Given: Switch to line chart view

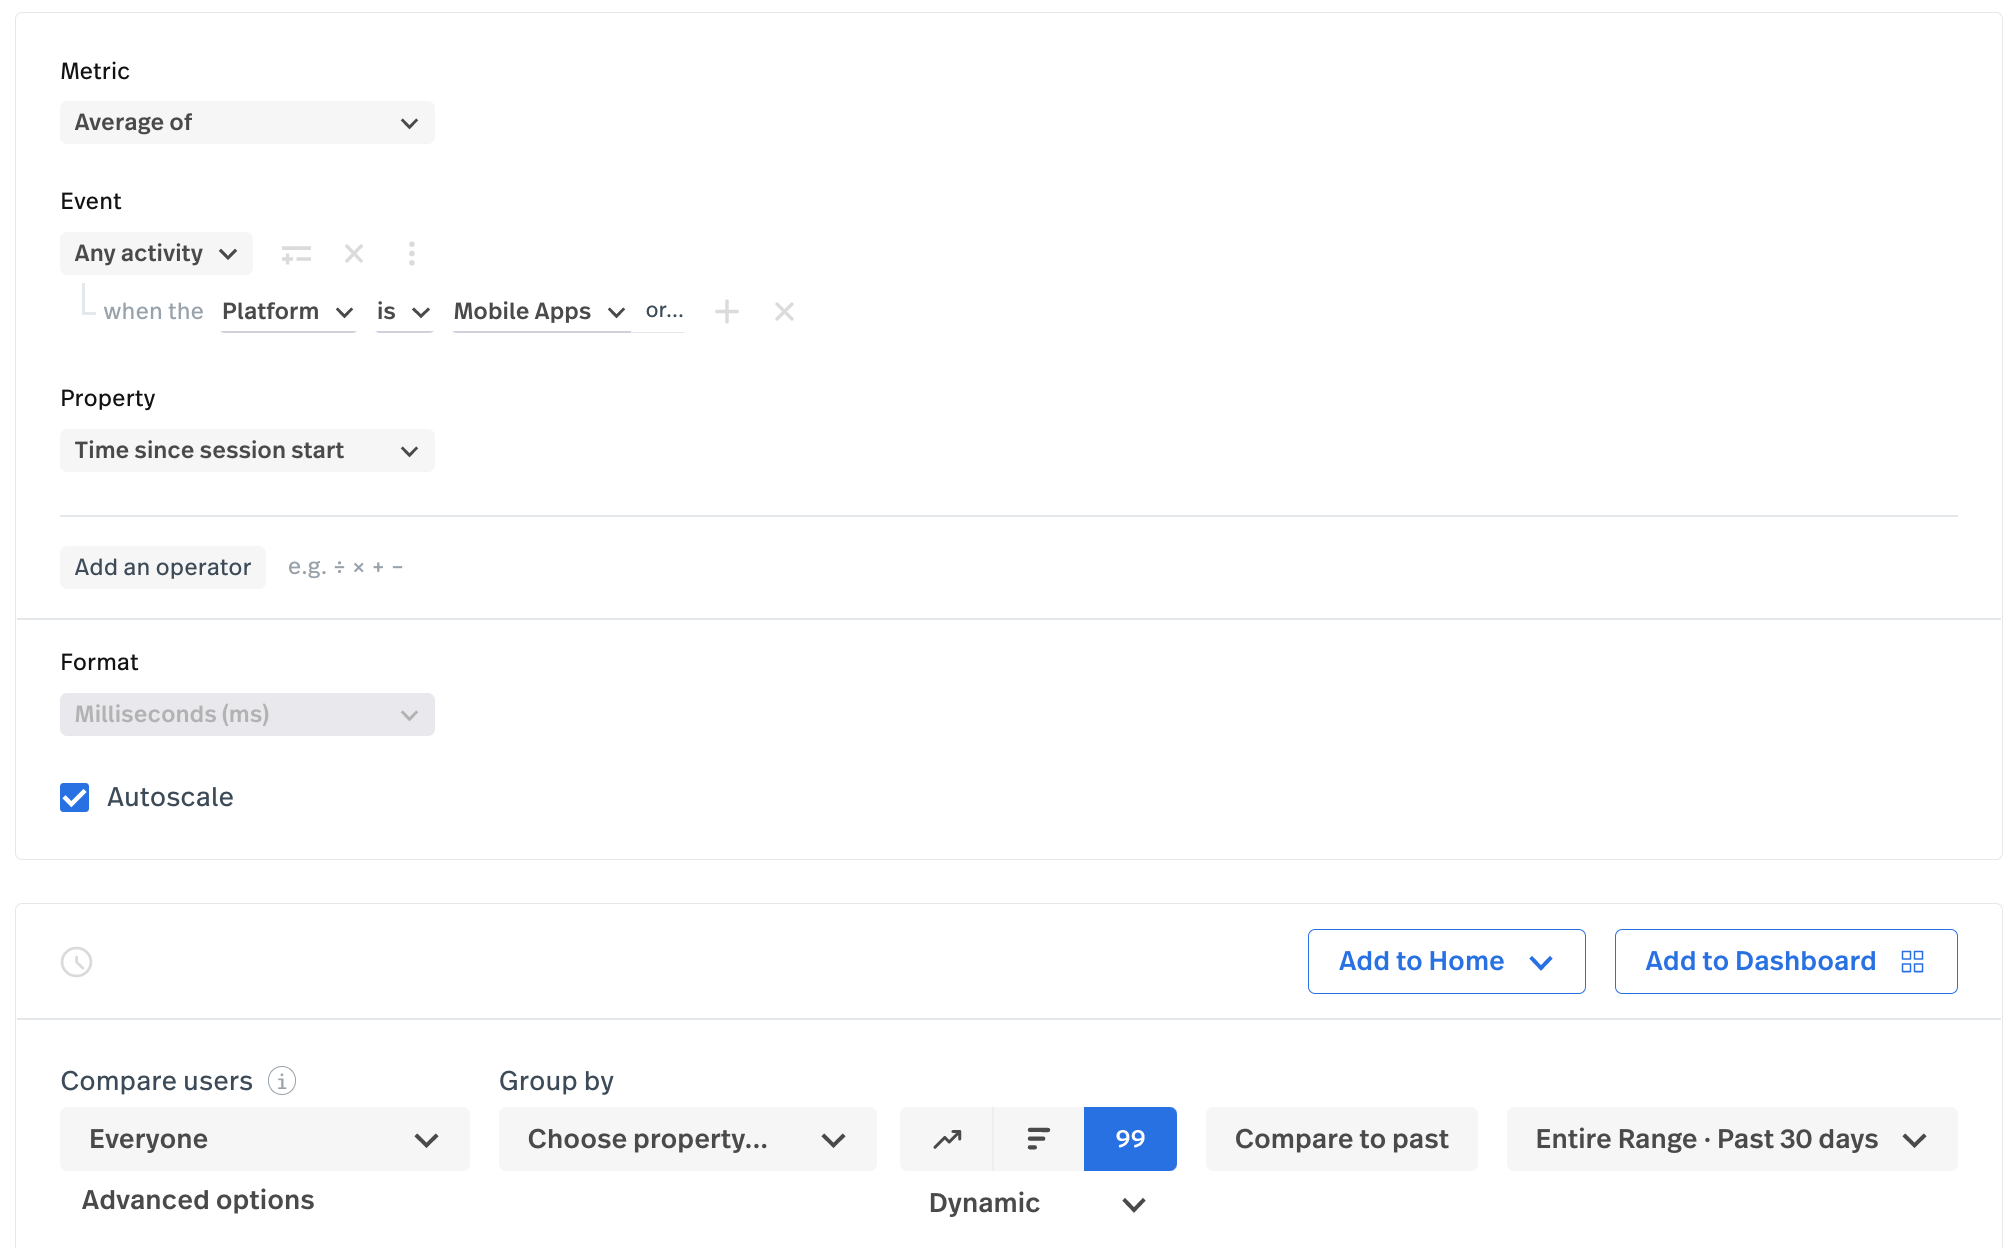Looking at the screenshot, I should coord(947,1139).
